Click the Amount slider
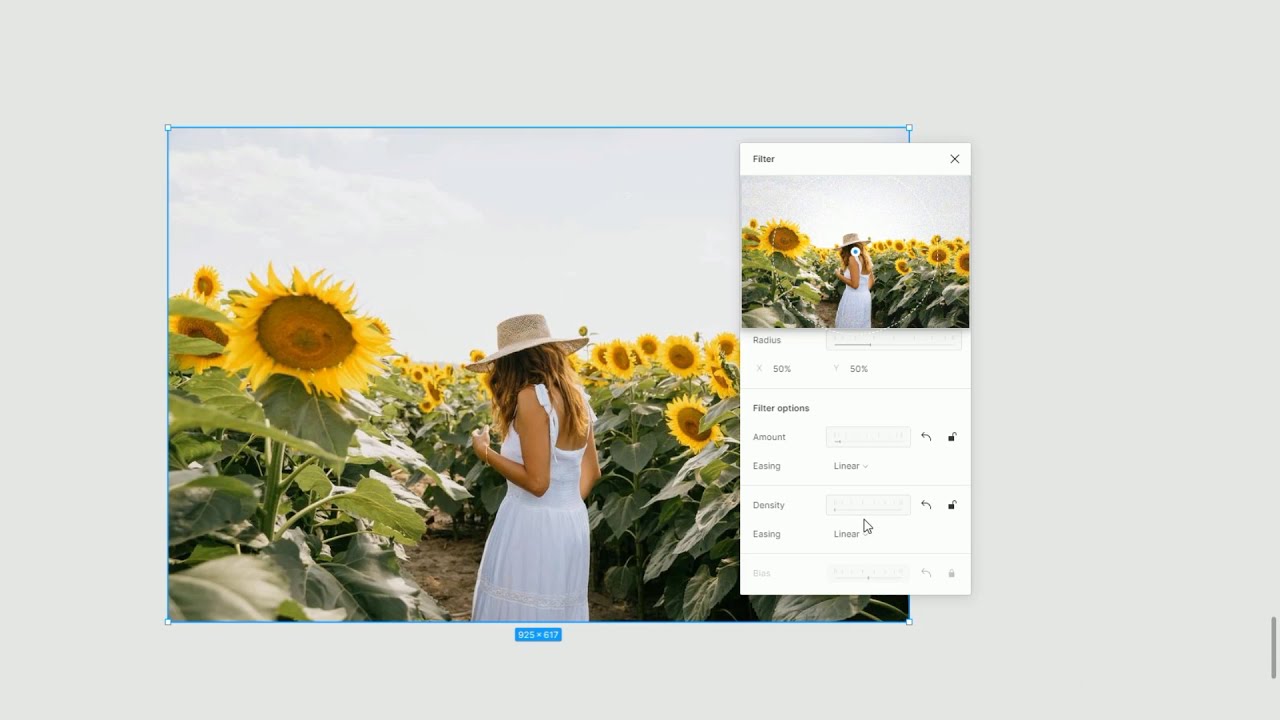This screenshot has height=720, width=1280. [x=868, y=437]
